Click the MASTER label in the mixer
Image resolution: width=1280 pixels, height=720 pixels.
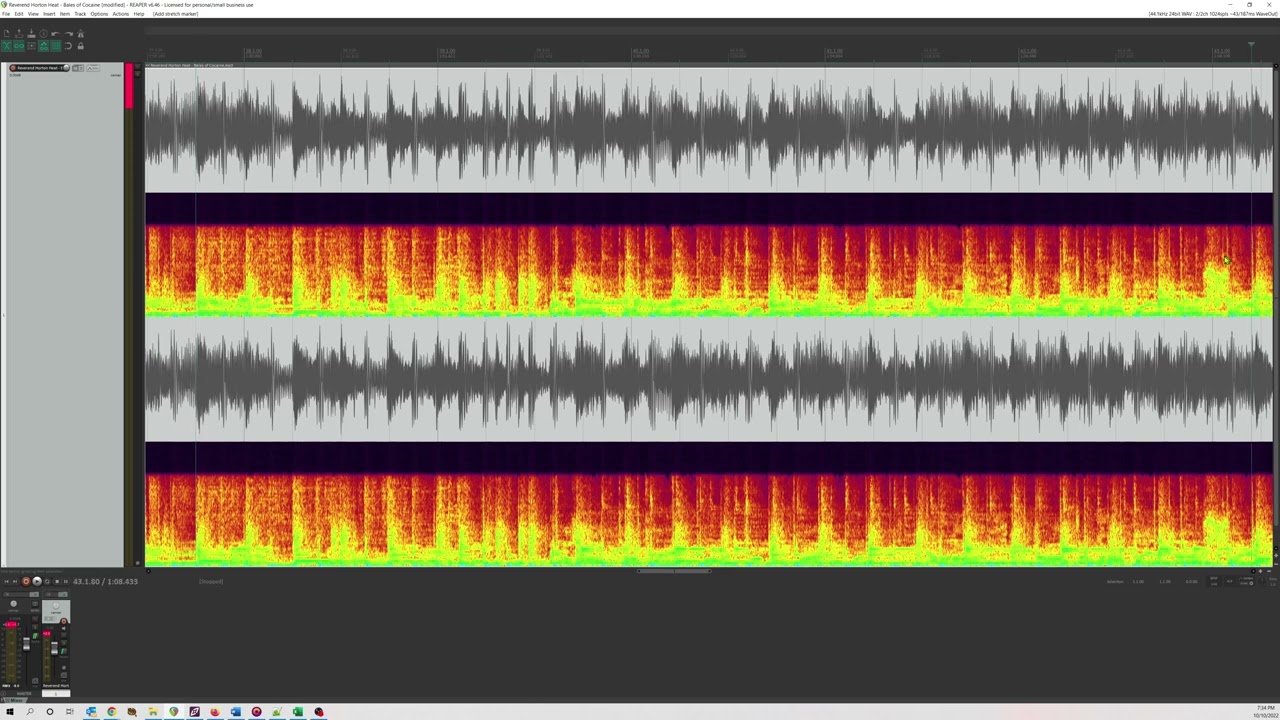point(24,693)
